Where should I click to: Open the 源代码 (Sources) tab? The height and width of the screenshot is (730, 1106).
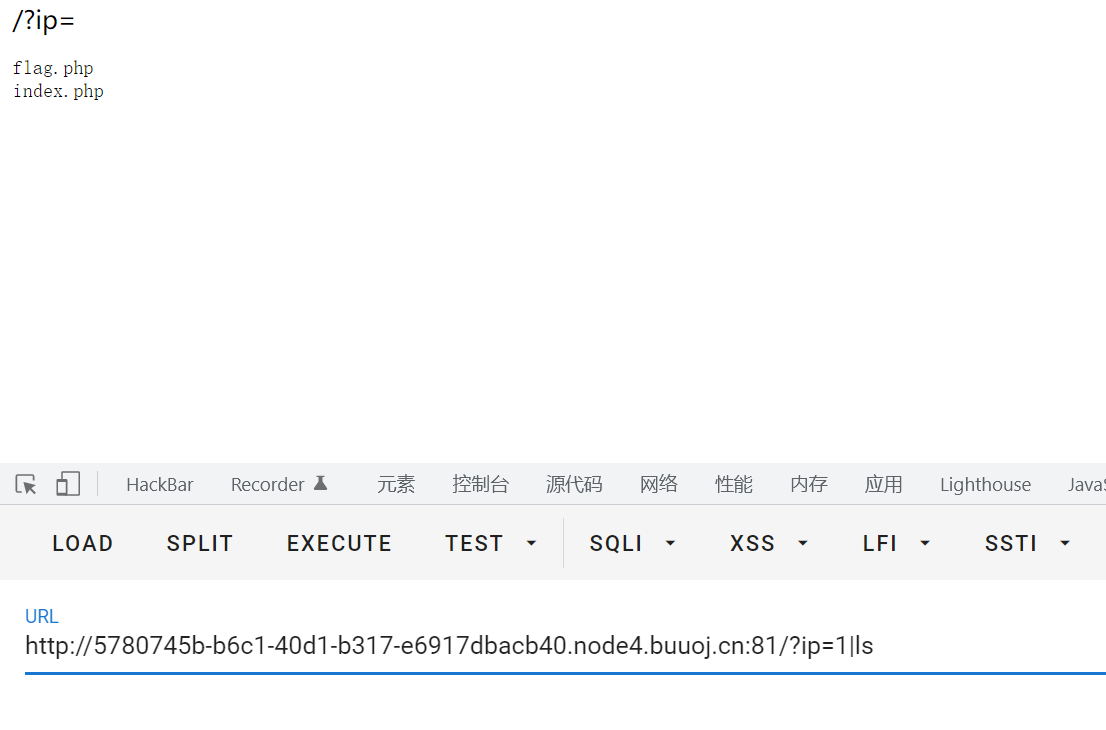[574, 485]
